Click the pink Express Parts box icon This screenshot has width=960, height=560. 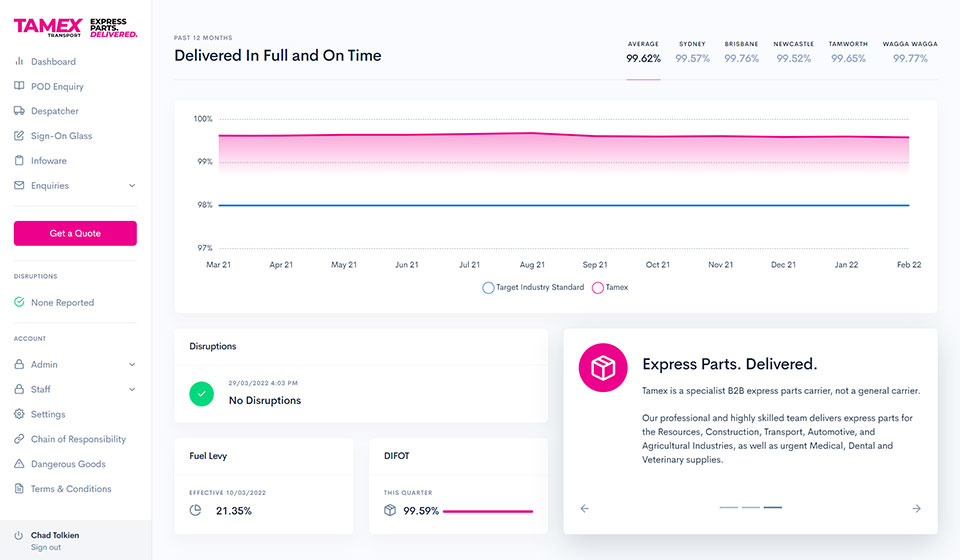point(603,367)
